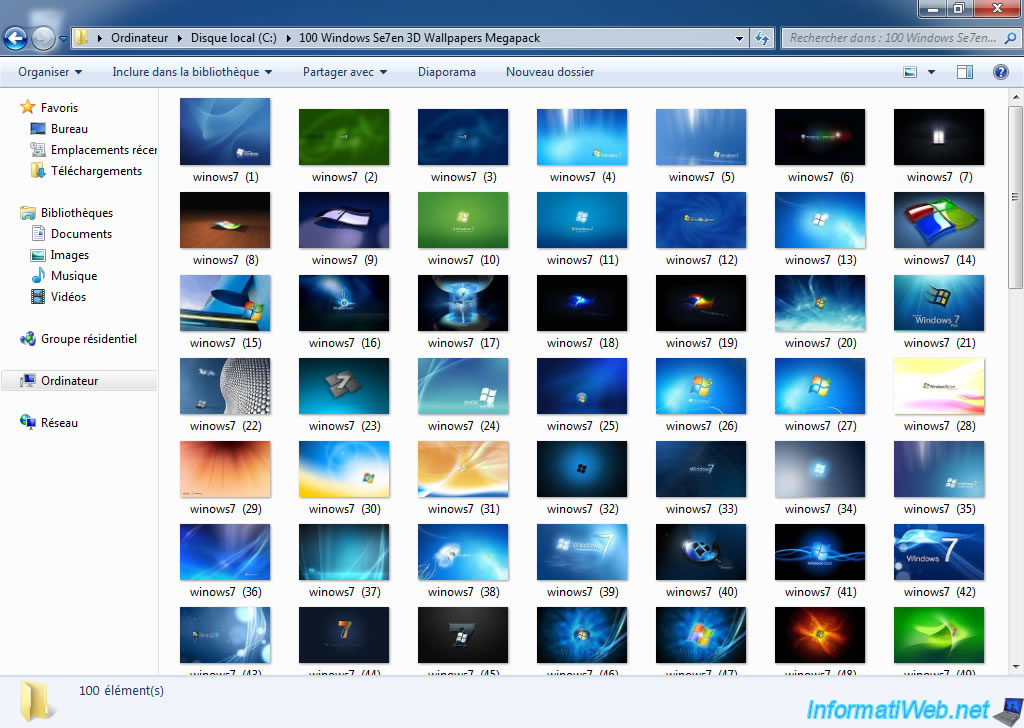Expand the Ordinateur breadcrumb arrow
The width and height of the screenshot is (1024, 728).
(180, 38)
